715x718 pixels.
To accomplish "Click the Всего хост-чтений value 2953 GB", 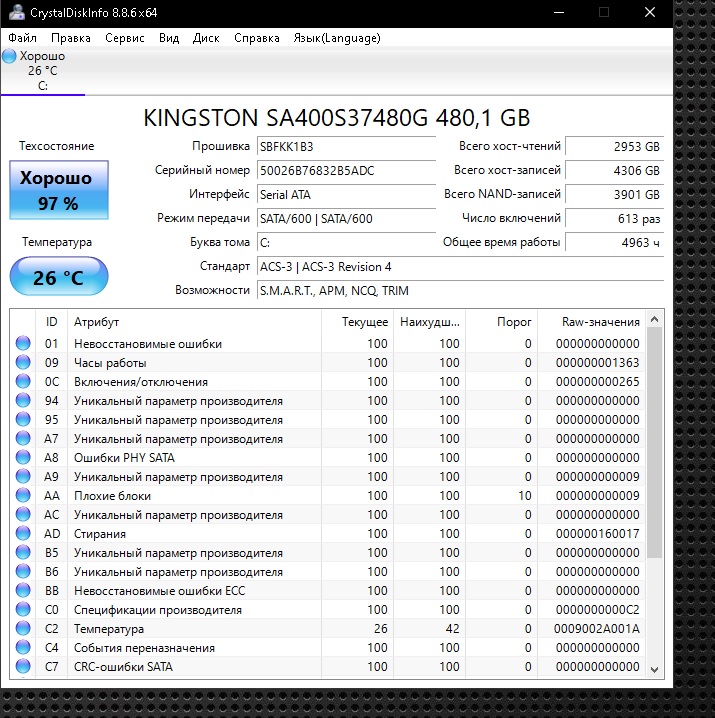I will point(614,147).
